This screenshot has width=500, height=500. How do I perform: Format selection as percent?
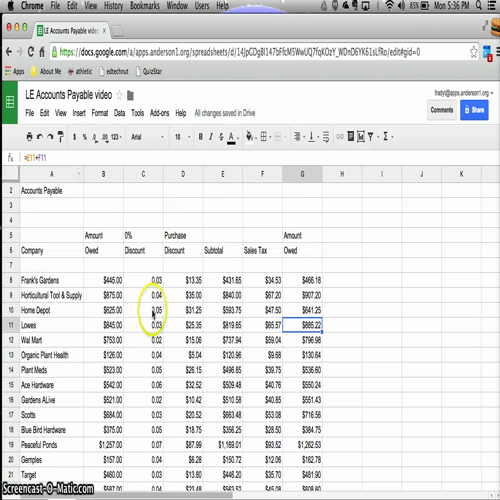pyautogui.click(x=85, y=137)
